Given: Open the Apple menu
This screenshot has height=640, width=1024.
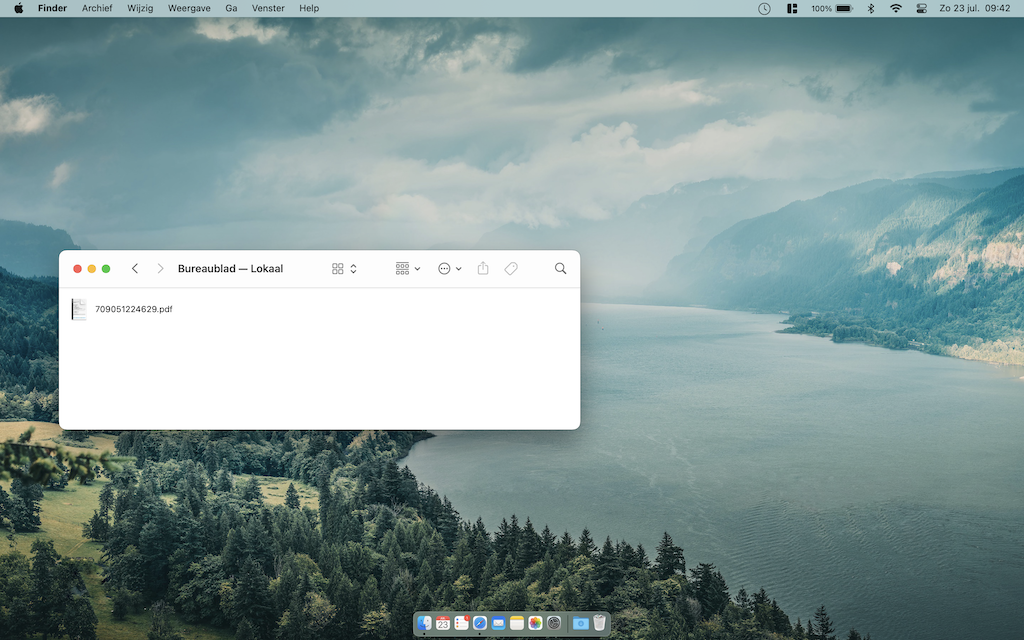Looking at the screenshot, I should click(18, 8).
